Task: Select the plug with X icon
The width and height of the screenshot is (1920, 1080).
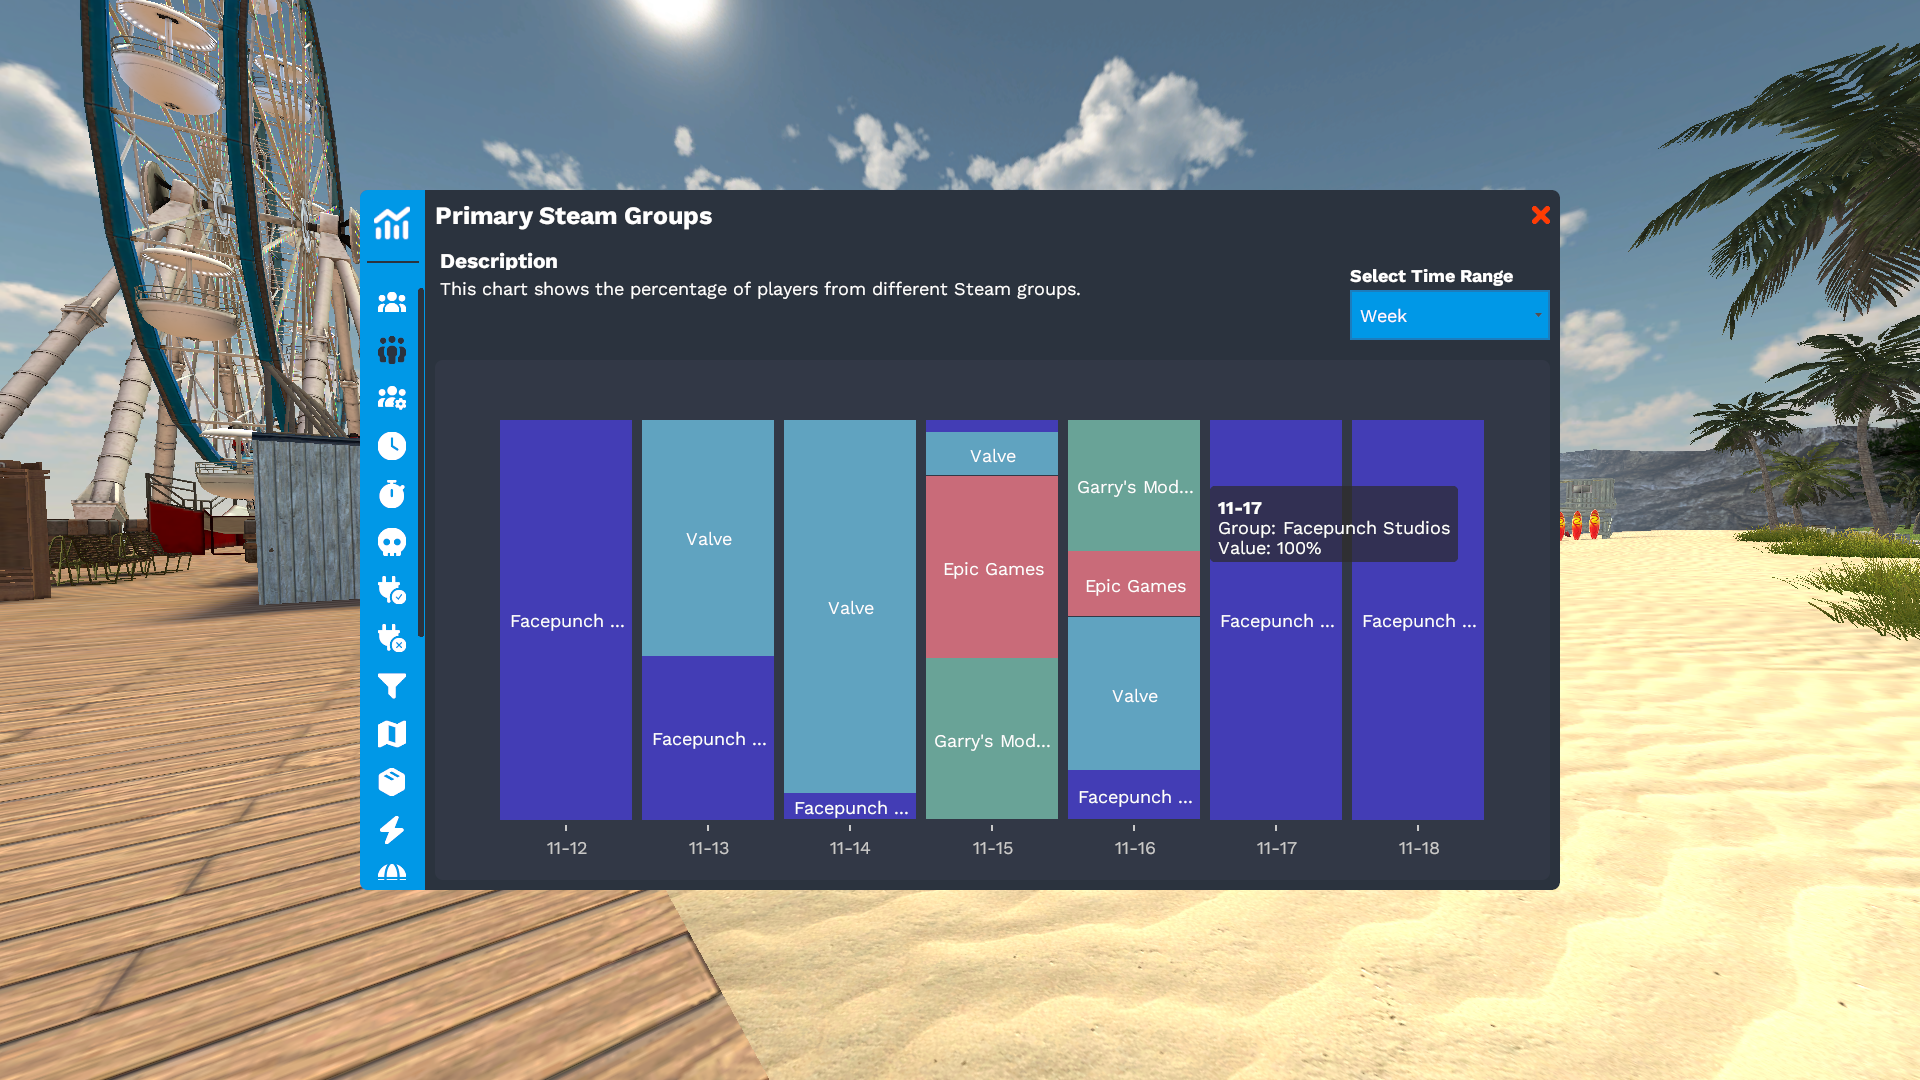Action: (392, 638)
